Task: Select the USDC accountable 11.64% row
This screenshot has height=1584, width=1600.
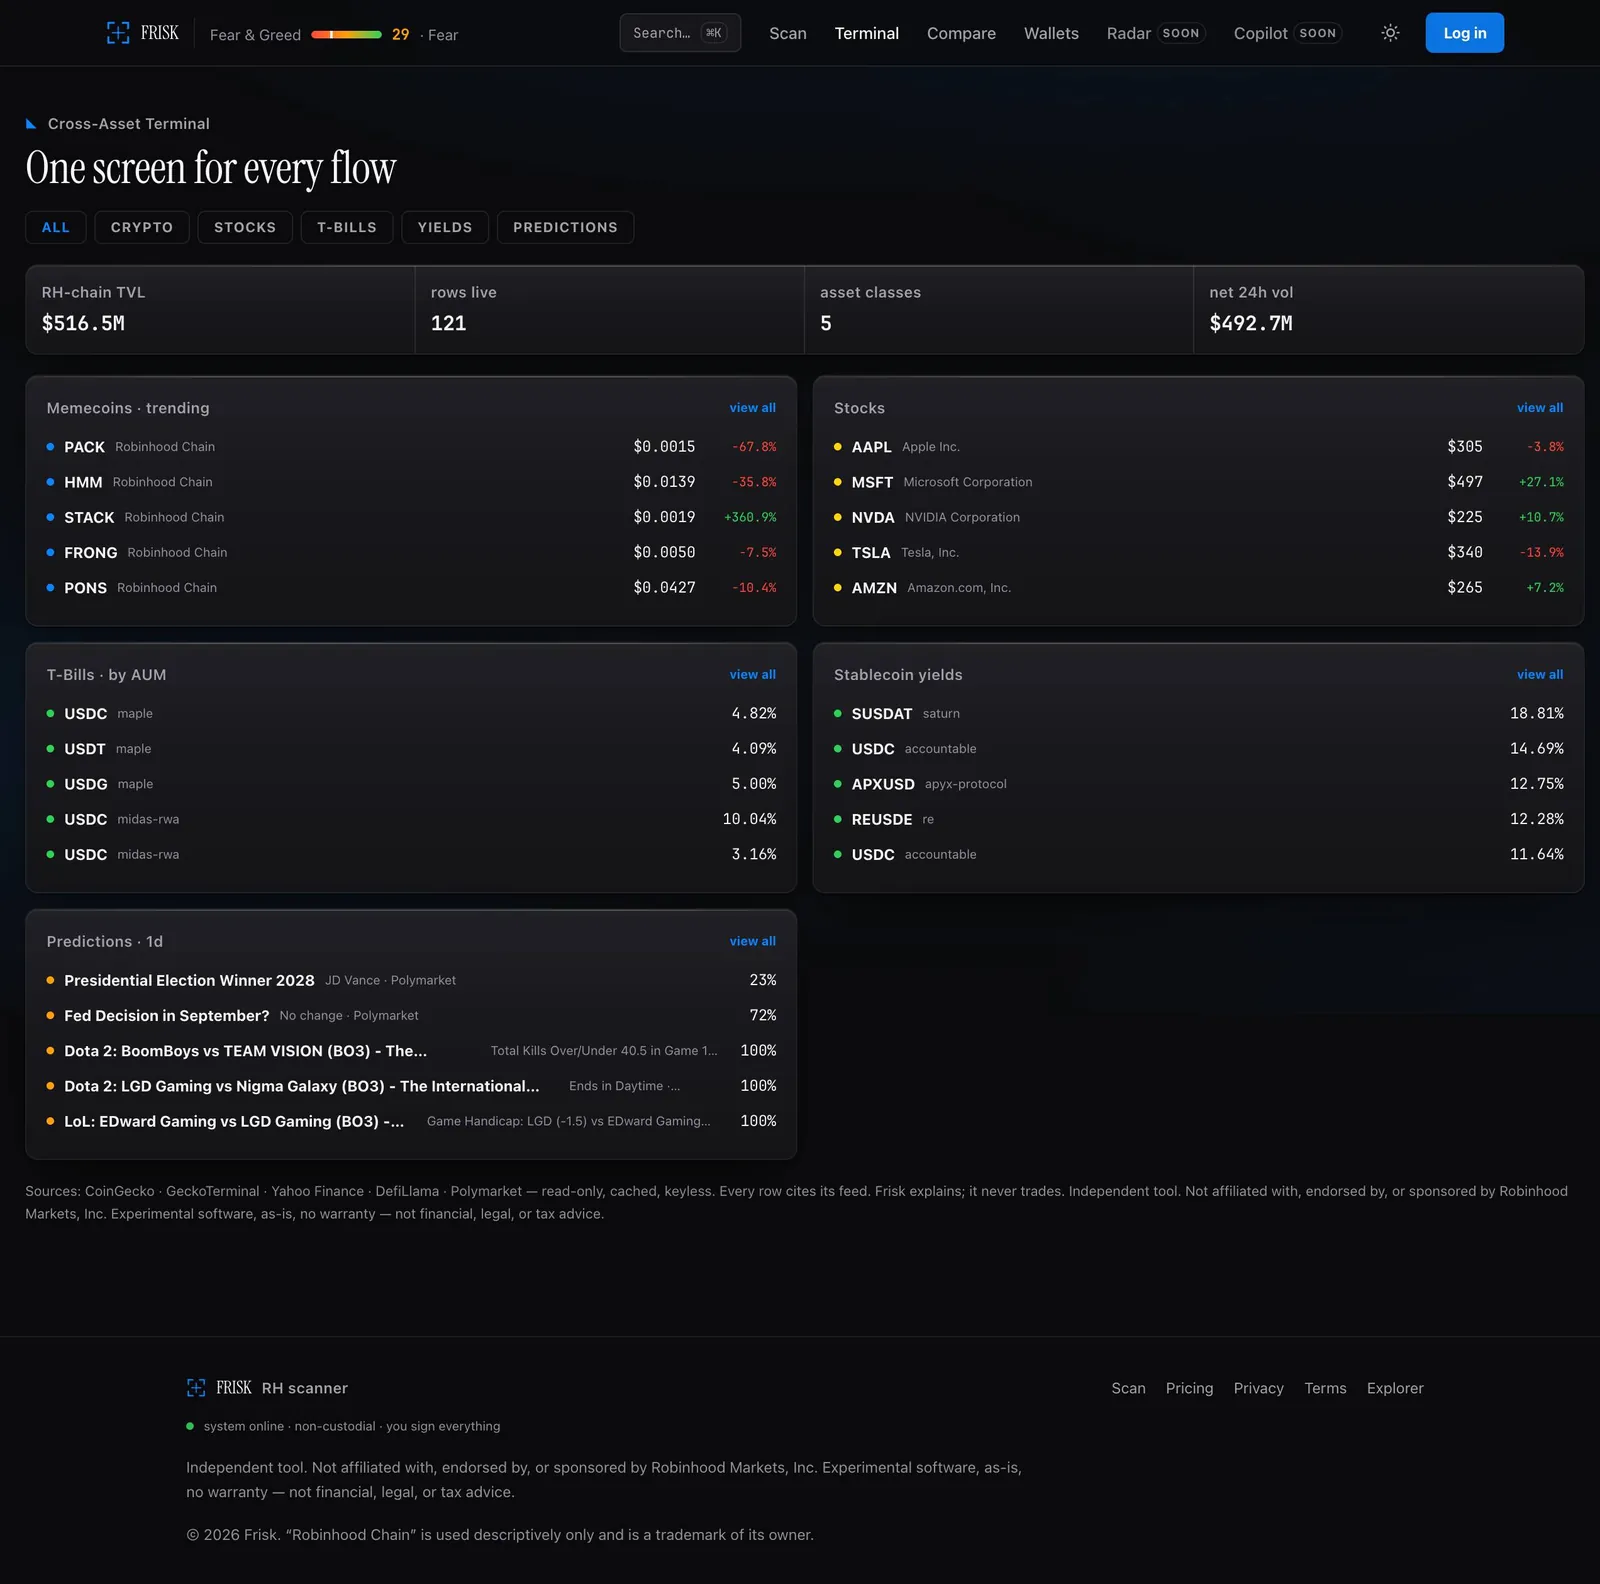Action: pos(1198,855)
